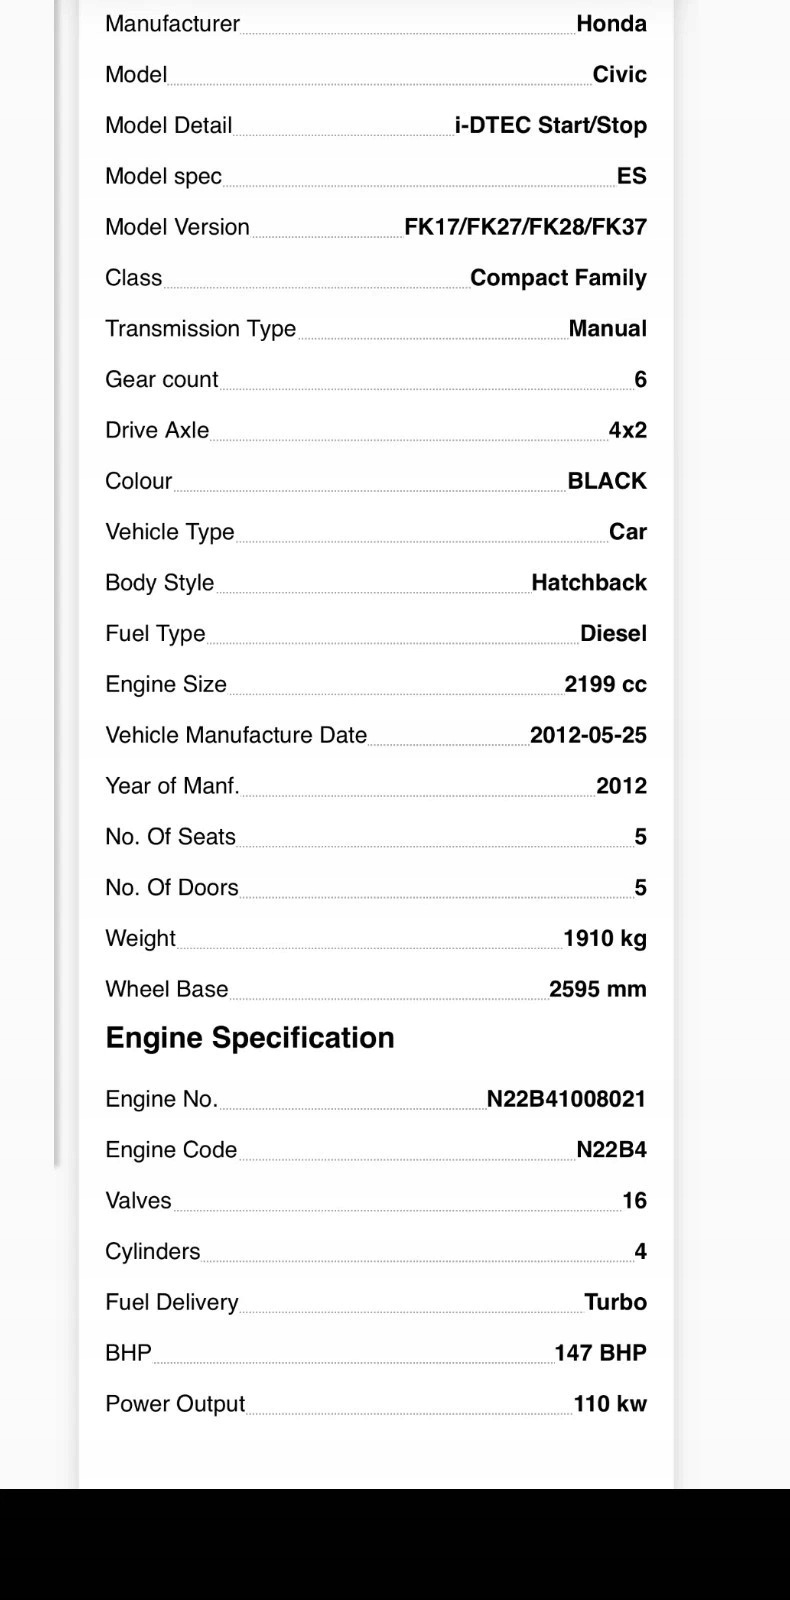Click the 'No. Of Doors' label

pos(172,888)
